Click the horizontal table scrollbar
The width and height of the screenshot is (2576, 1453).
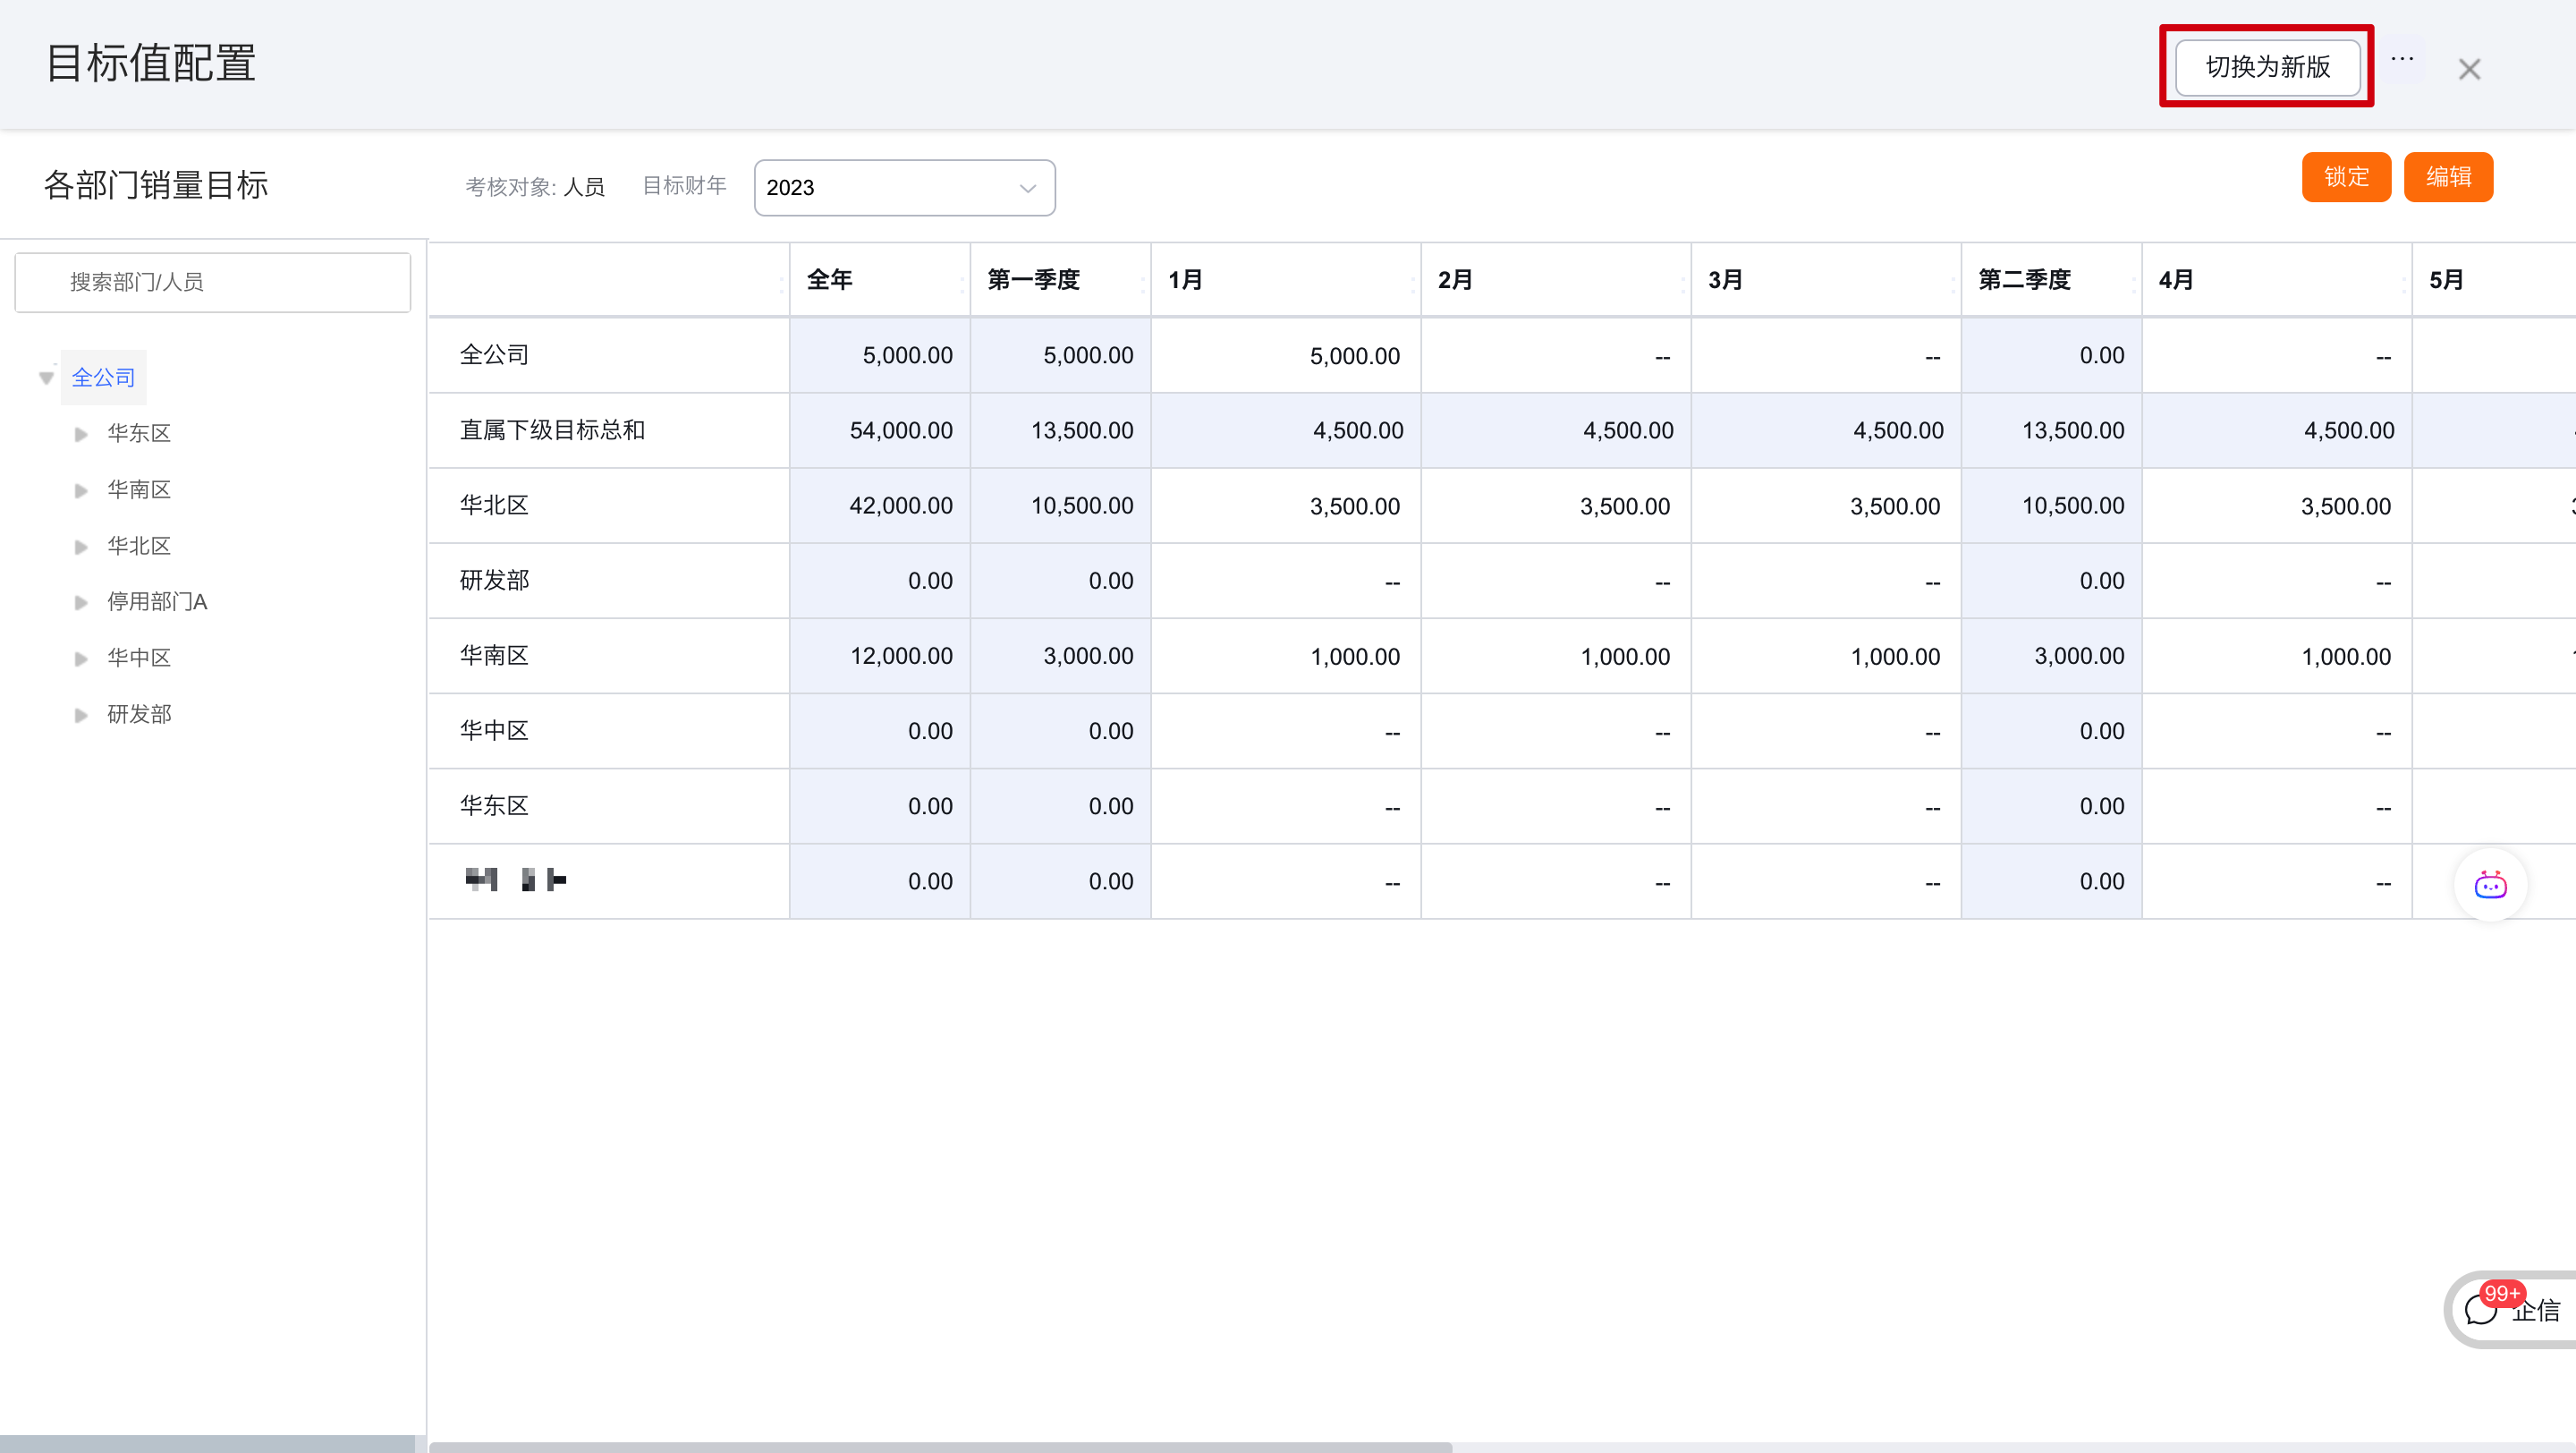point(940,1446)
